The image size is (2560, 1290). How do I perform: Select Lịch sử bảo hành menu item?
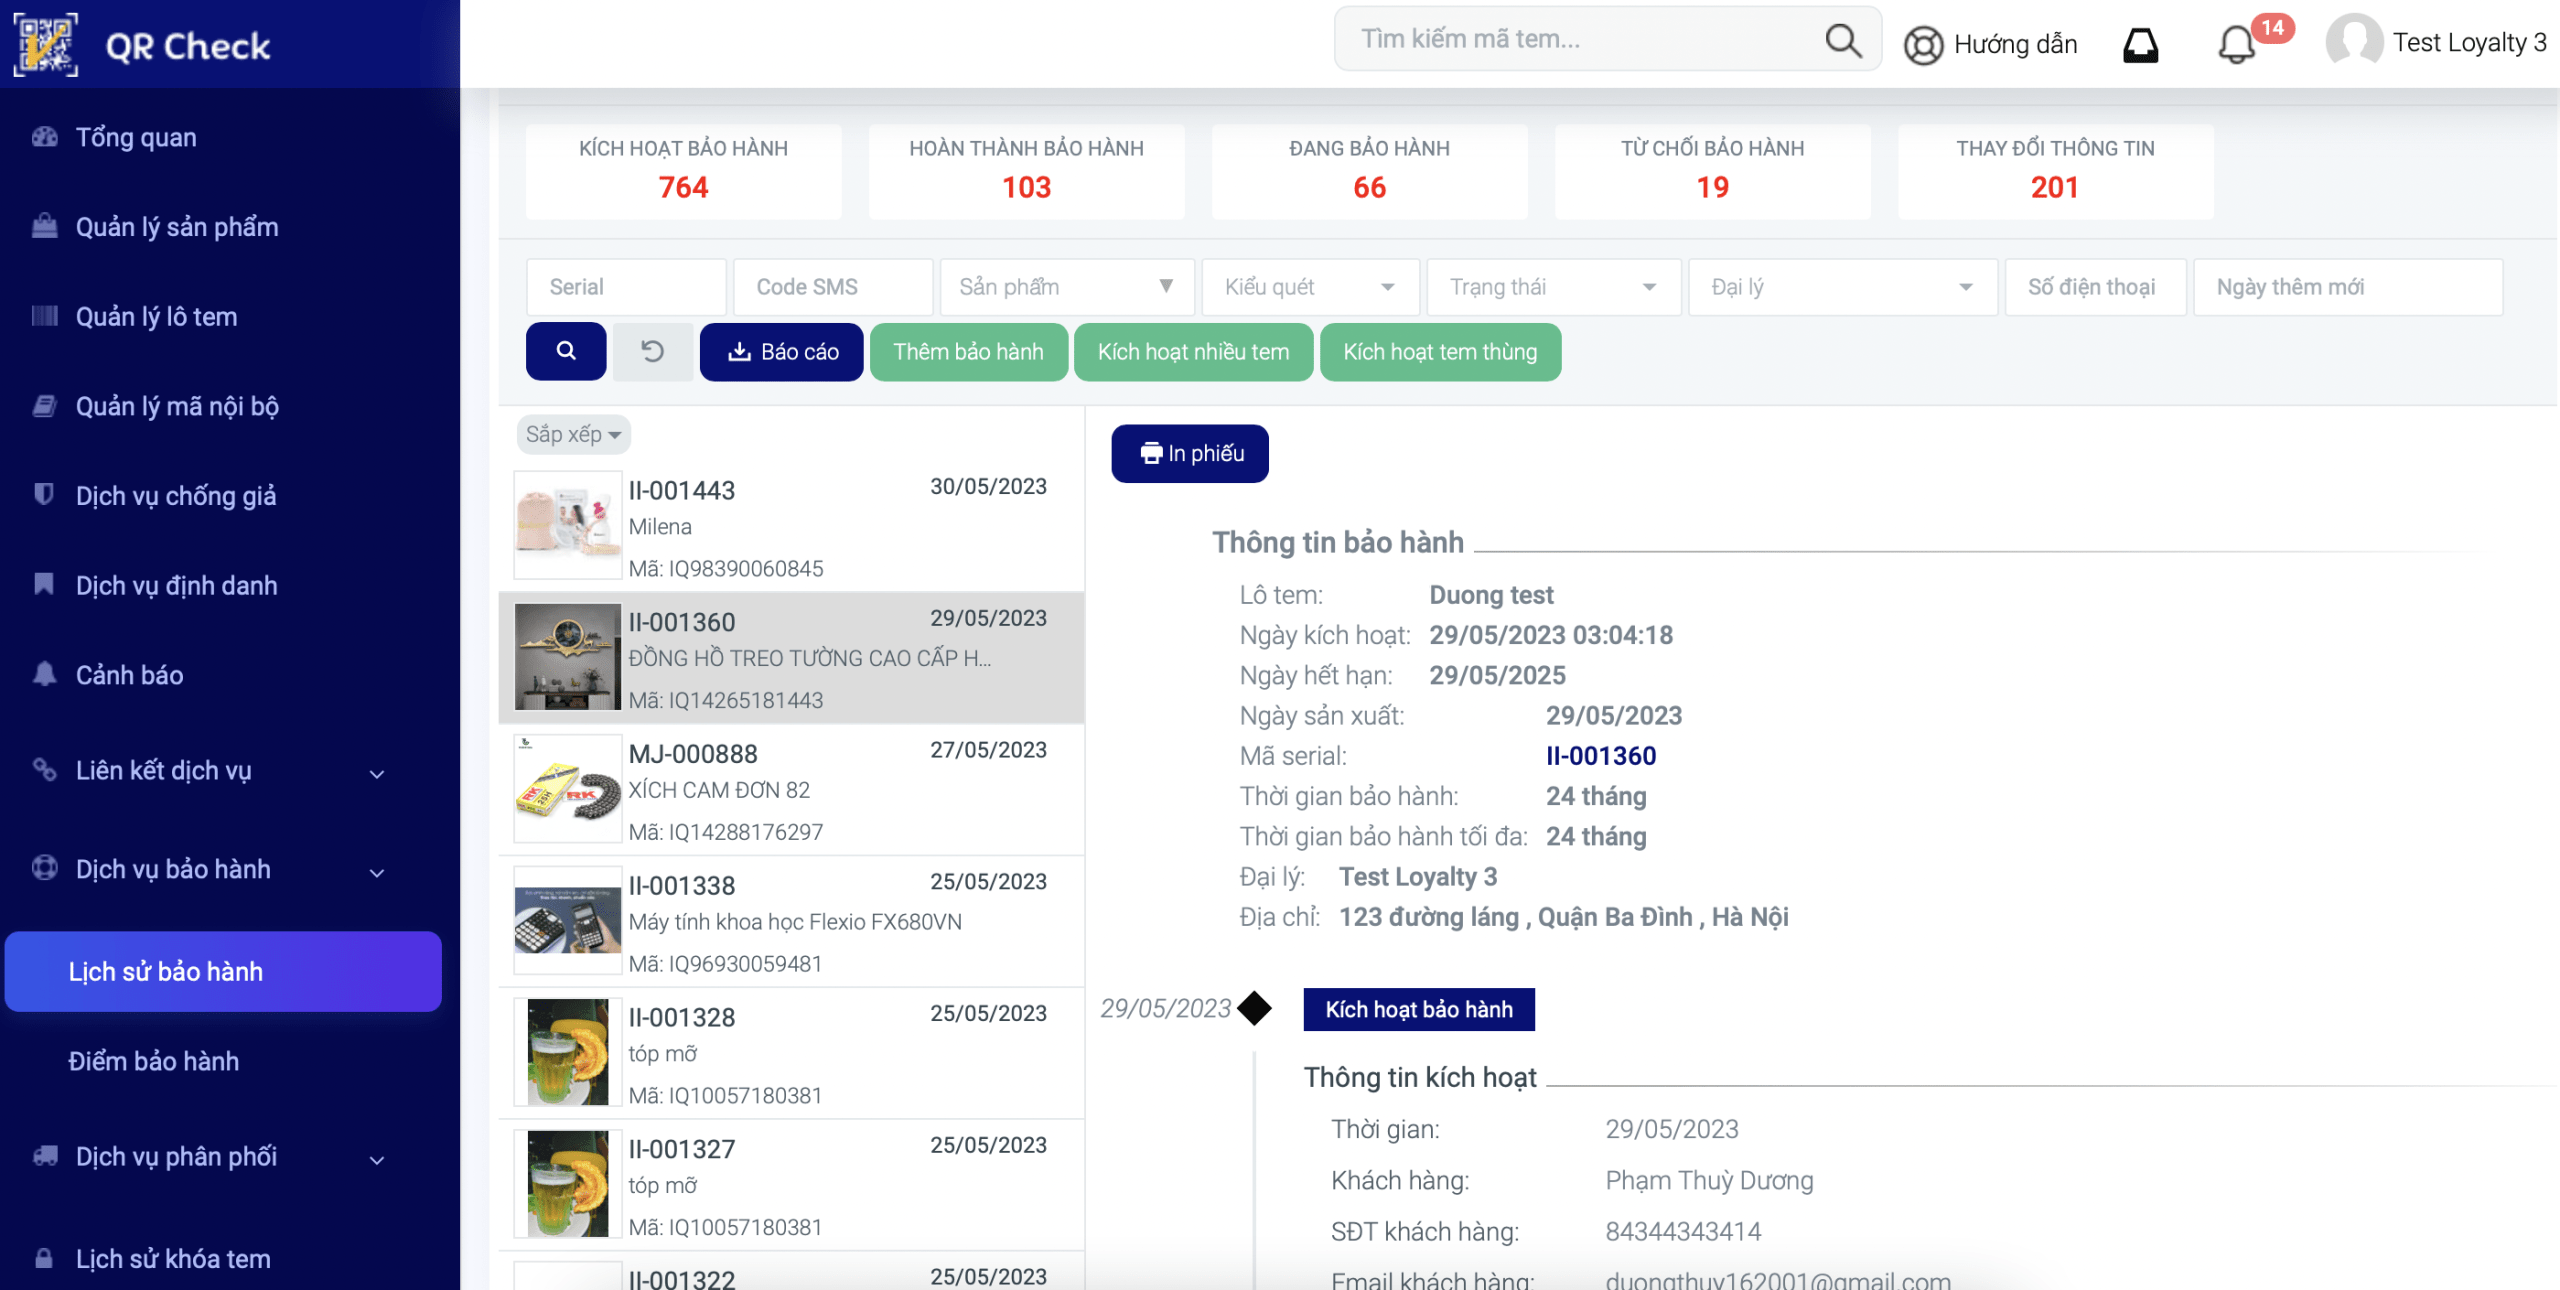[x=223, y=971]
